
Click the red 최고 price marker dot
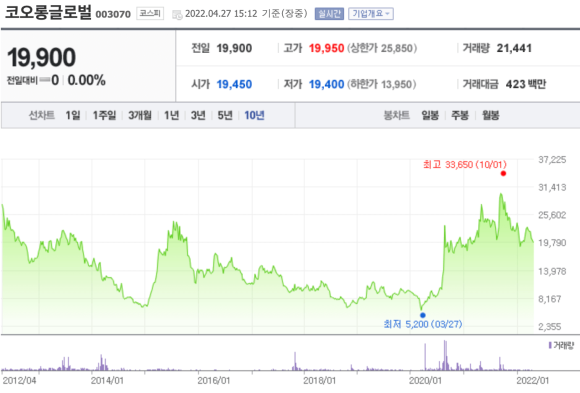pos(503,174)
